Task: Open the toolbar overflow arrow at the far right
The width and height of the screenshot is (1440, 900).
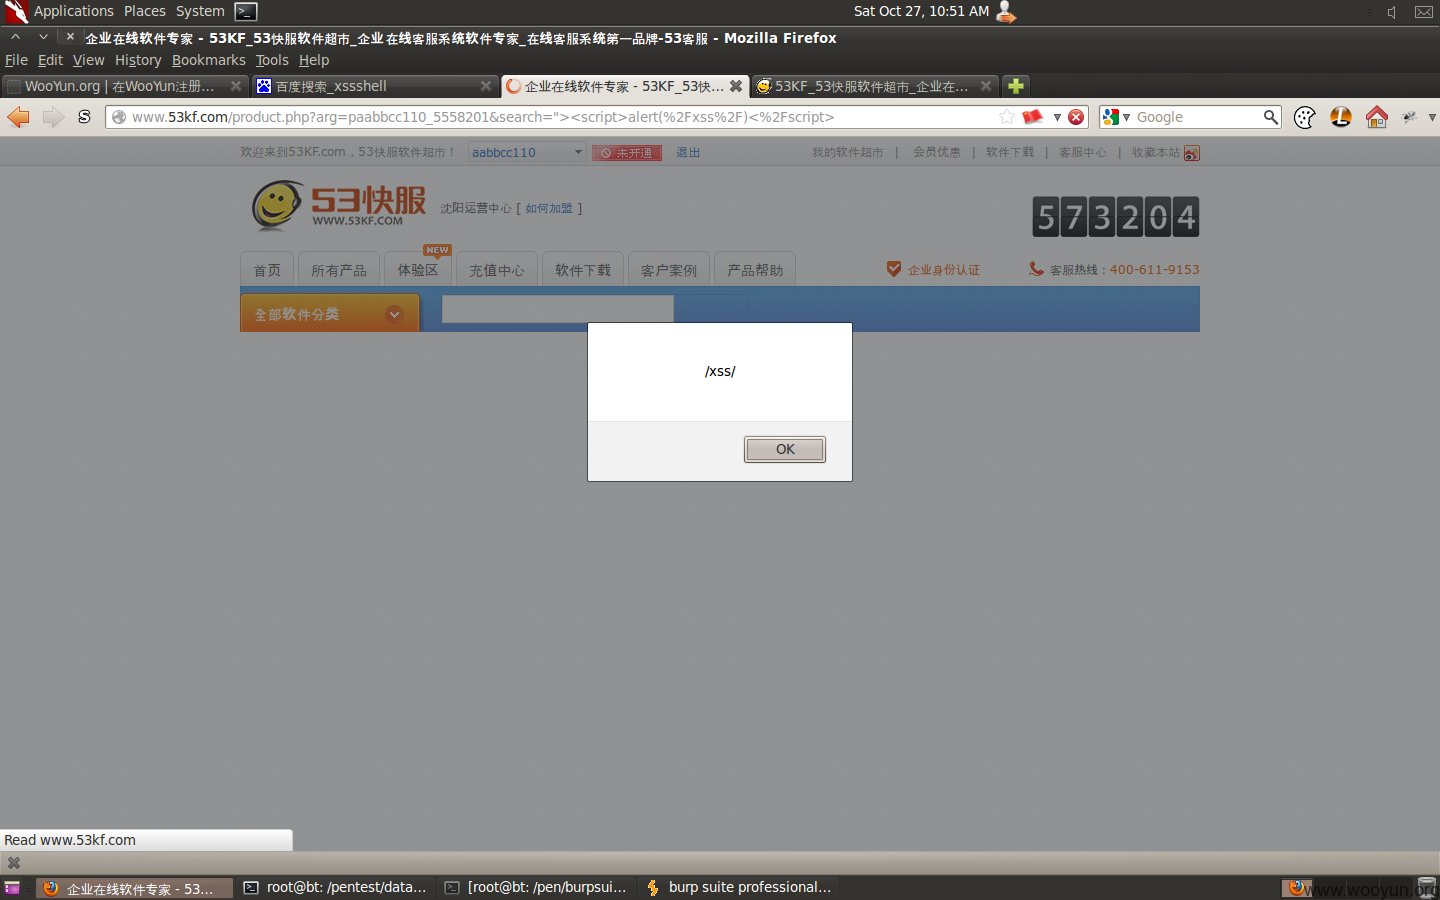Action: tap(1432, 117)
